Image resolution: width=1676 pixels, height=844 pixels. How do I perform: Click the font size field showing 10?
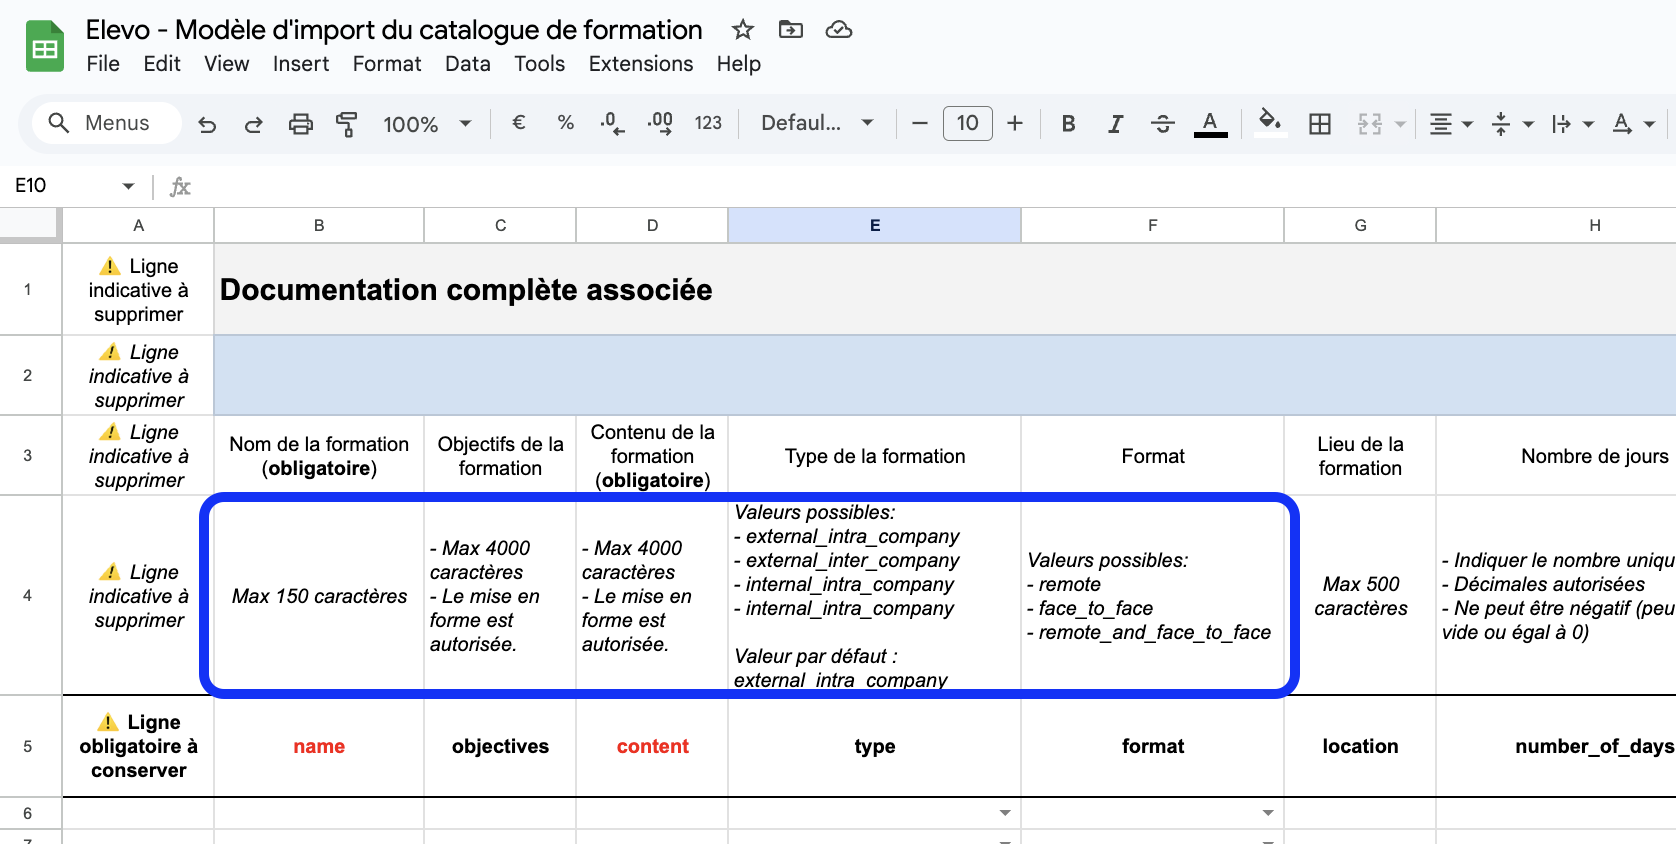pyautogui.click(x=967, y=123)
